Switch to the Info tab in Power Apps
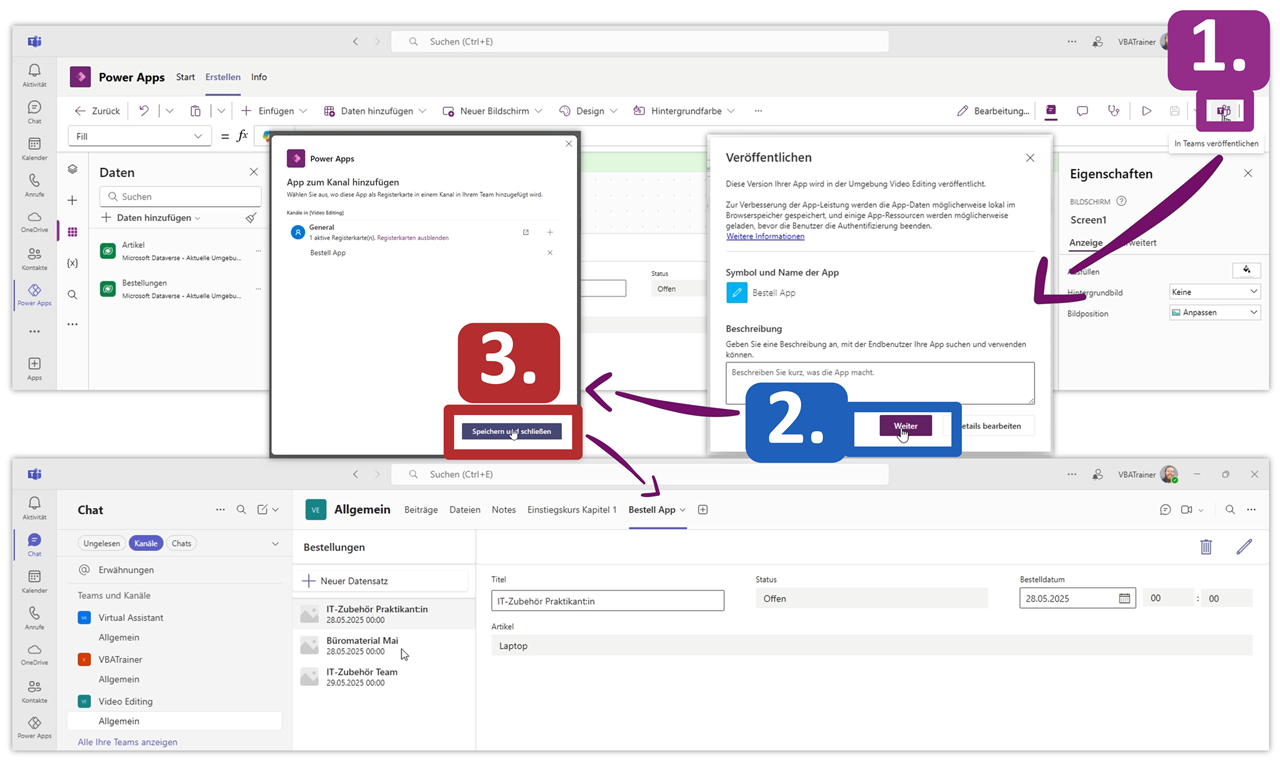 (259, 77)
